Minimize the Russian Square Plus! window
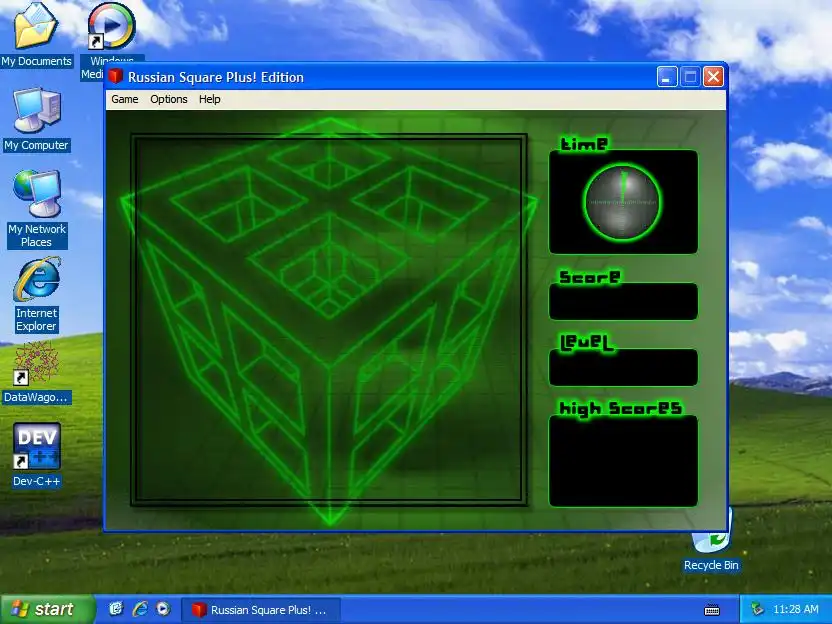Screen dimensions: 832x624 point(667,77)
